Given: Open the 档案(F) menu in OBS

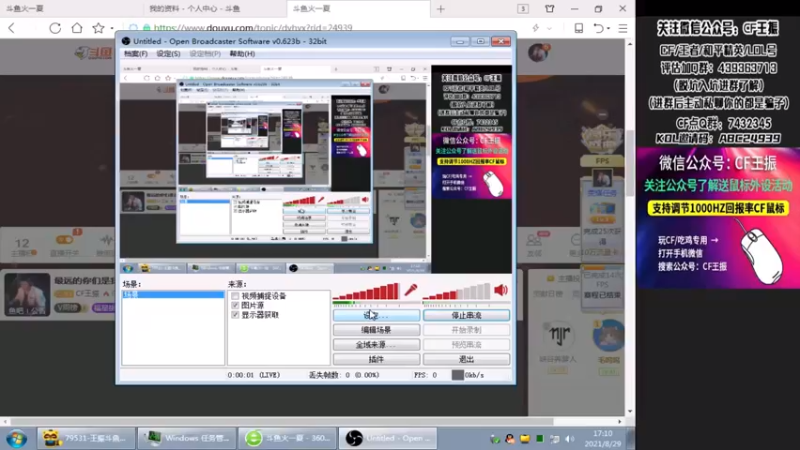Looking at the screenshot, I should tap(136, 54).
